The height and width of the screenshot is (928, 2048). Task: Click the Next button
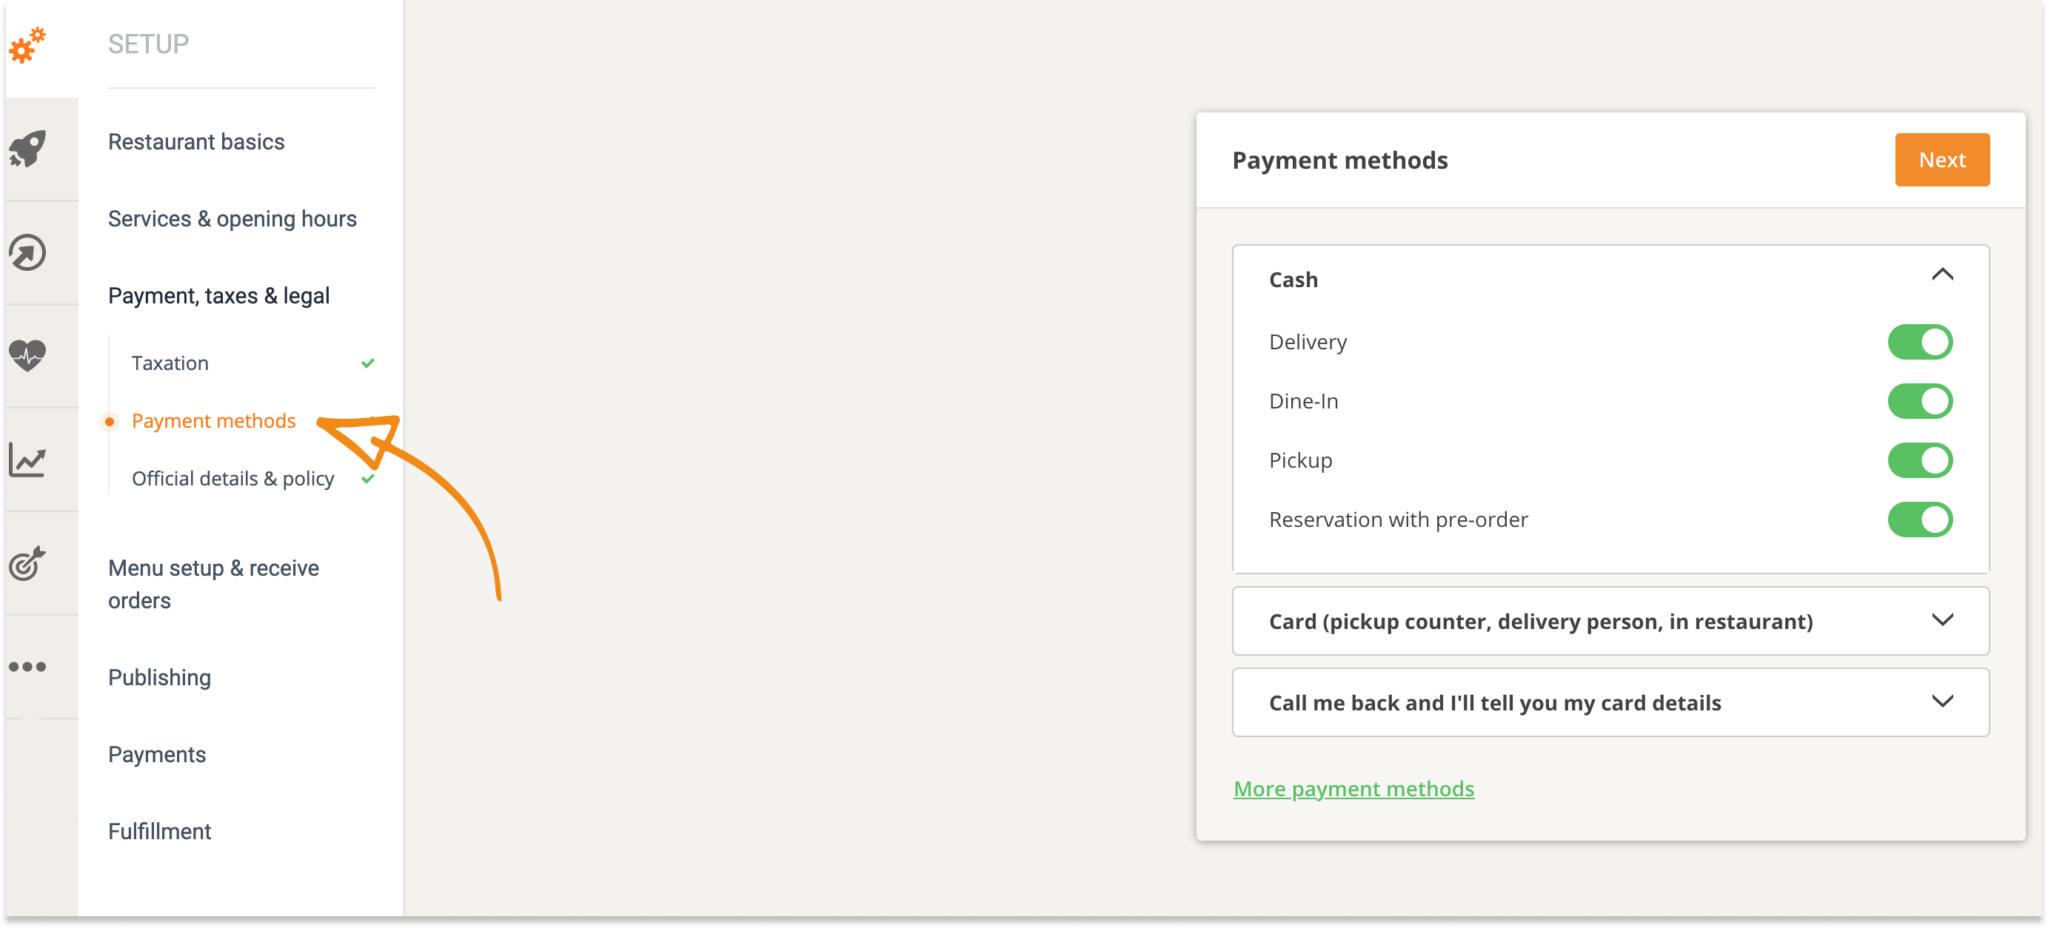[x=1941, y=159]
